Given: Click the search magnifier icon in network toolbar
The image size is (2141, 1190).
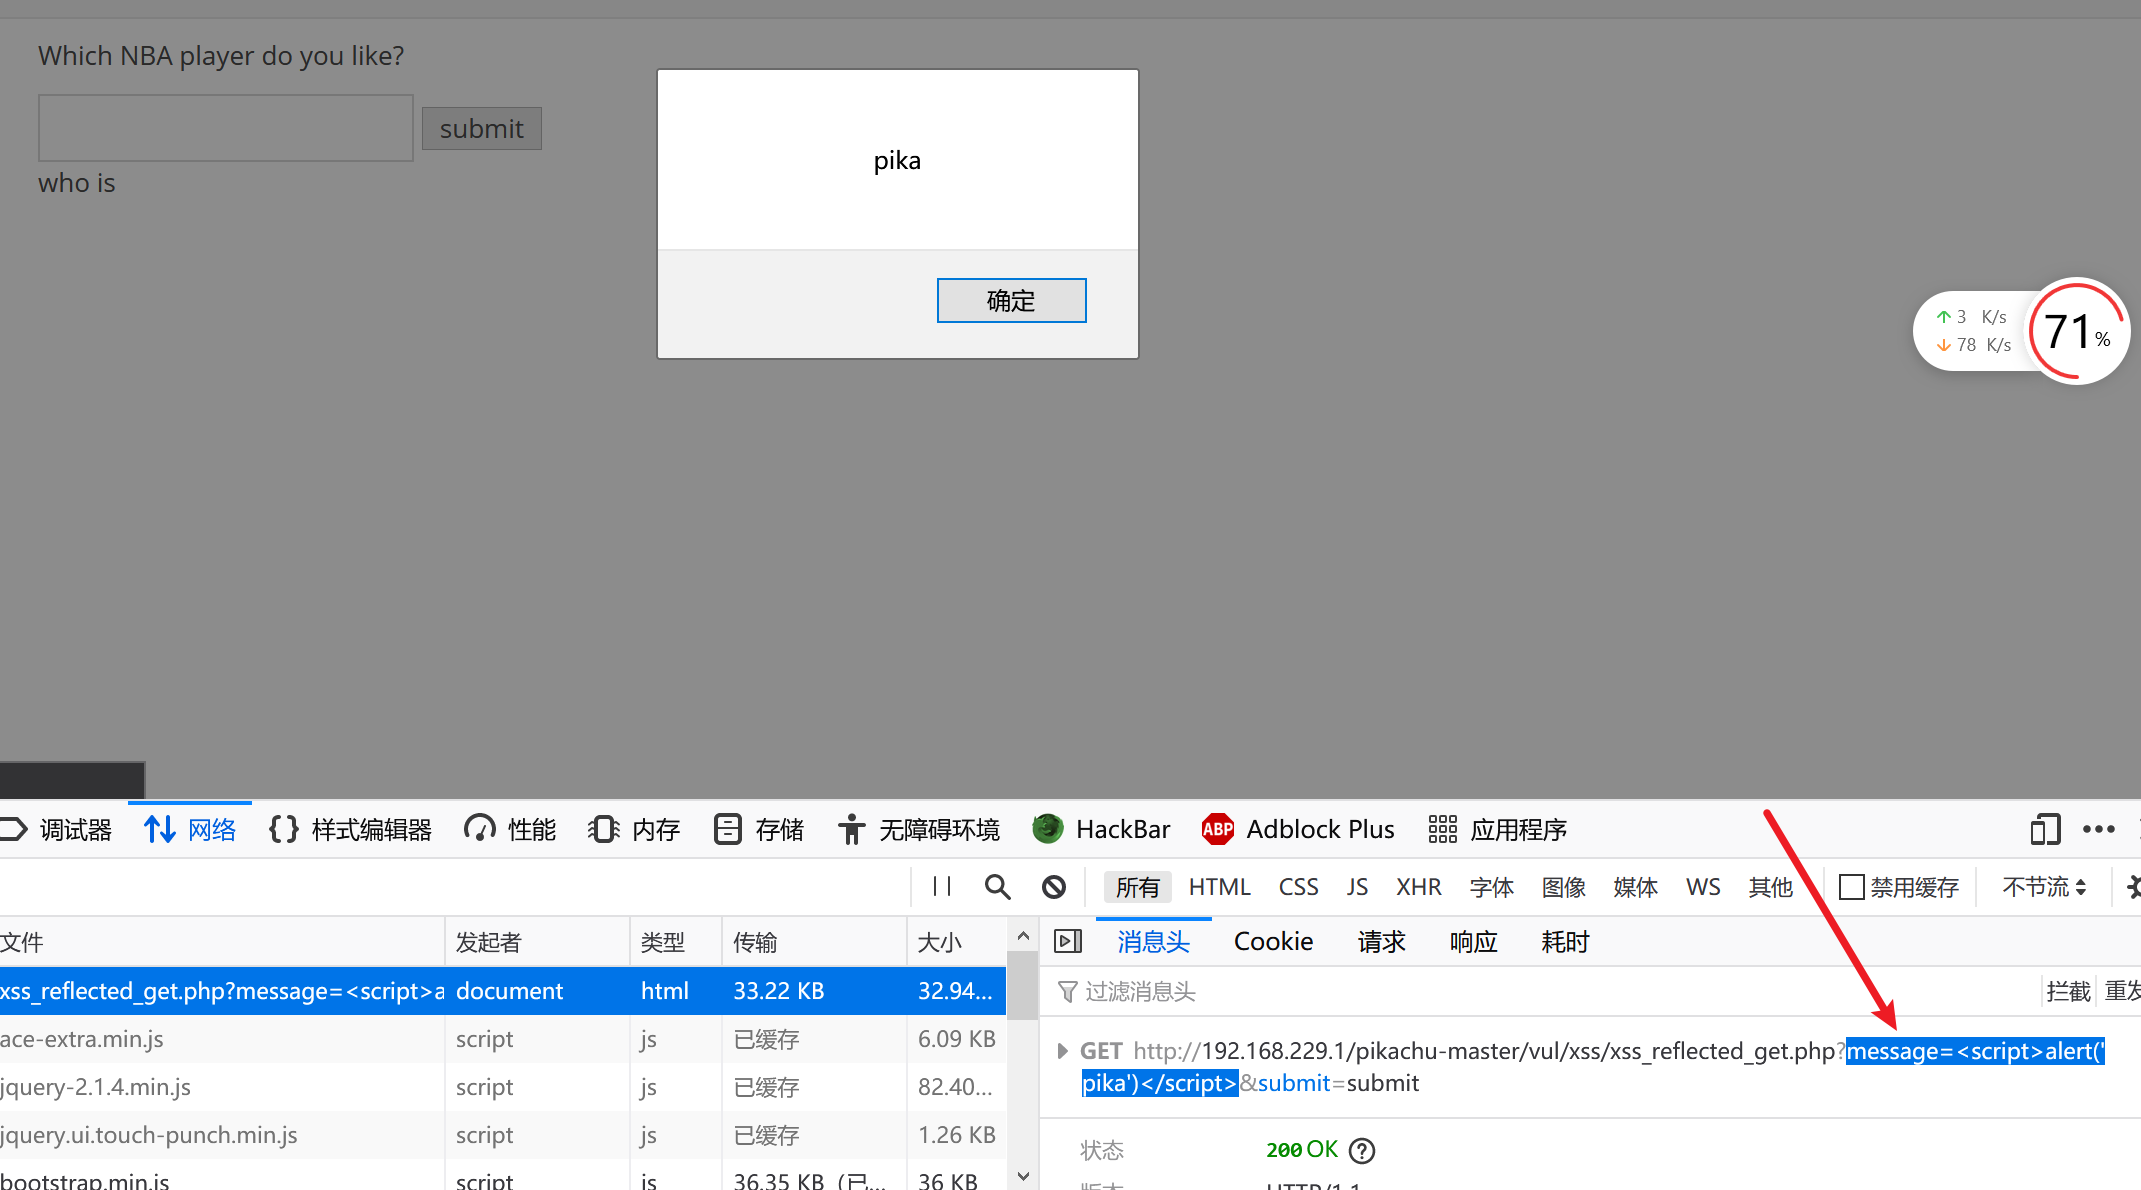Looking at the screenshot, I should [x=997, y=886].
